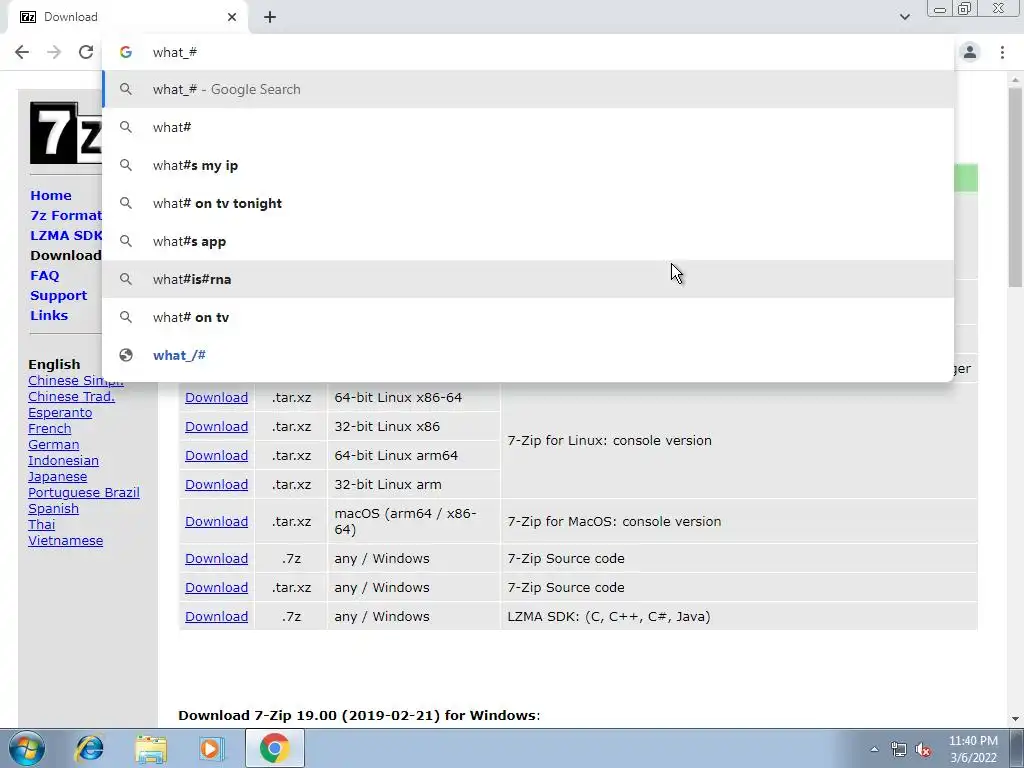Image resolution: width=1024 pixels, height=768 pixels.
Task: Switch language to Vietnamese
Action: (65, 541)
